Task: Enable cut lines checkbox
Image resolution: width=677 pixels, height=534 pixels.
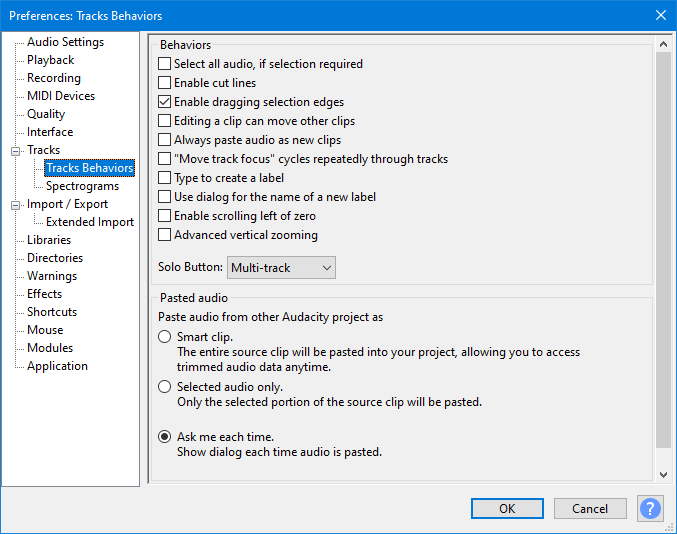Action: click(165, 82)
